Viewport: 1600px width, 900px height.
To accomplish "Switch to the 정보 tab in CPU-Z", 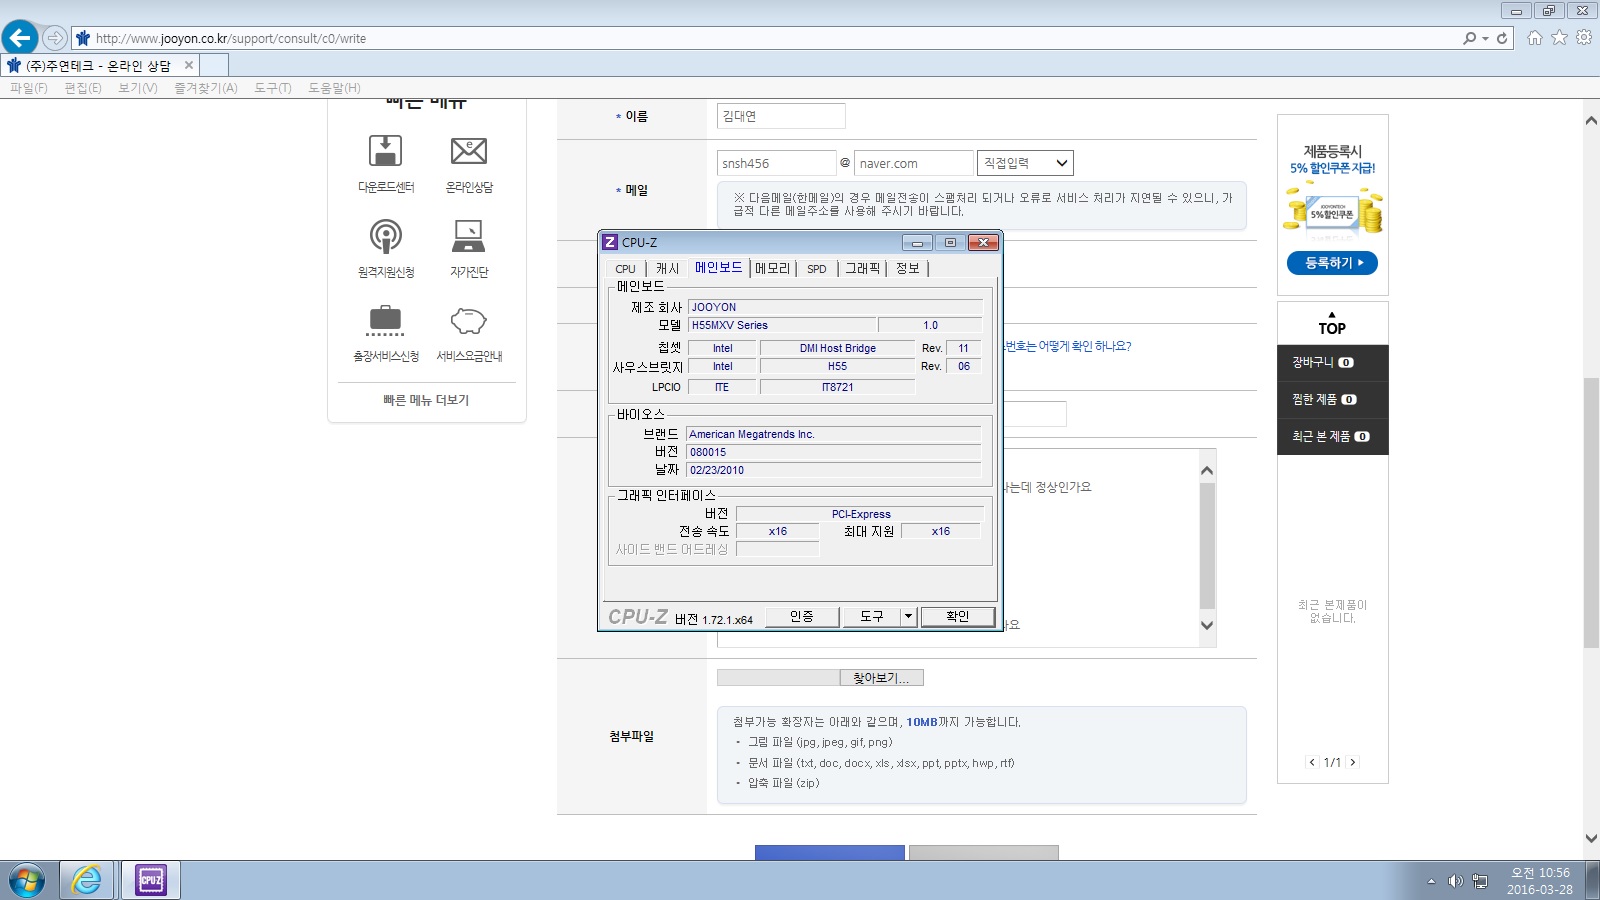I will [908, 269].
